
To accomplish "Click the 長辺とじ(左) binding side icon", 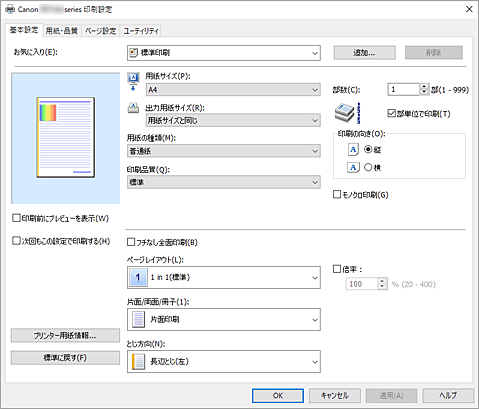I will [x=138, y=361].
